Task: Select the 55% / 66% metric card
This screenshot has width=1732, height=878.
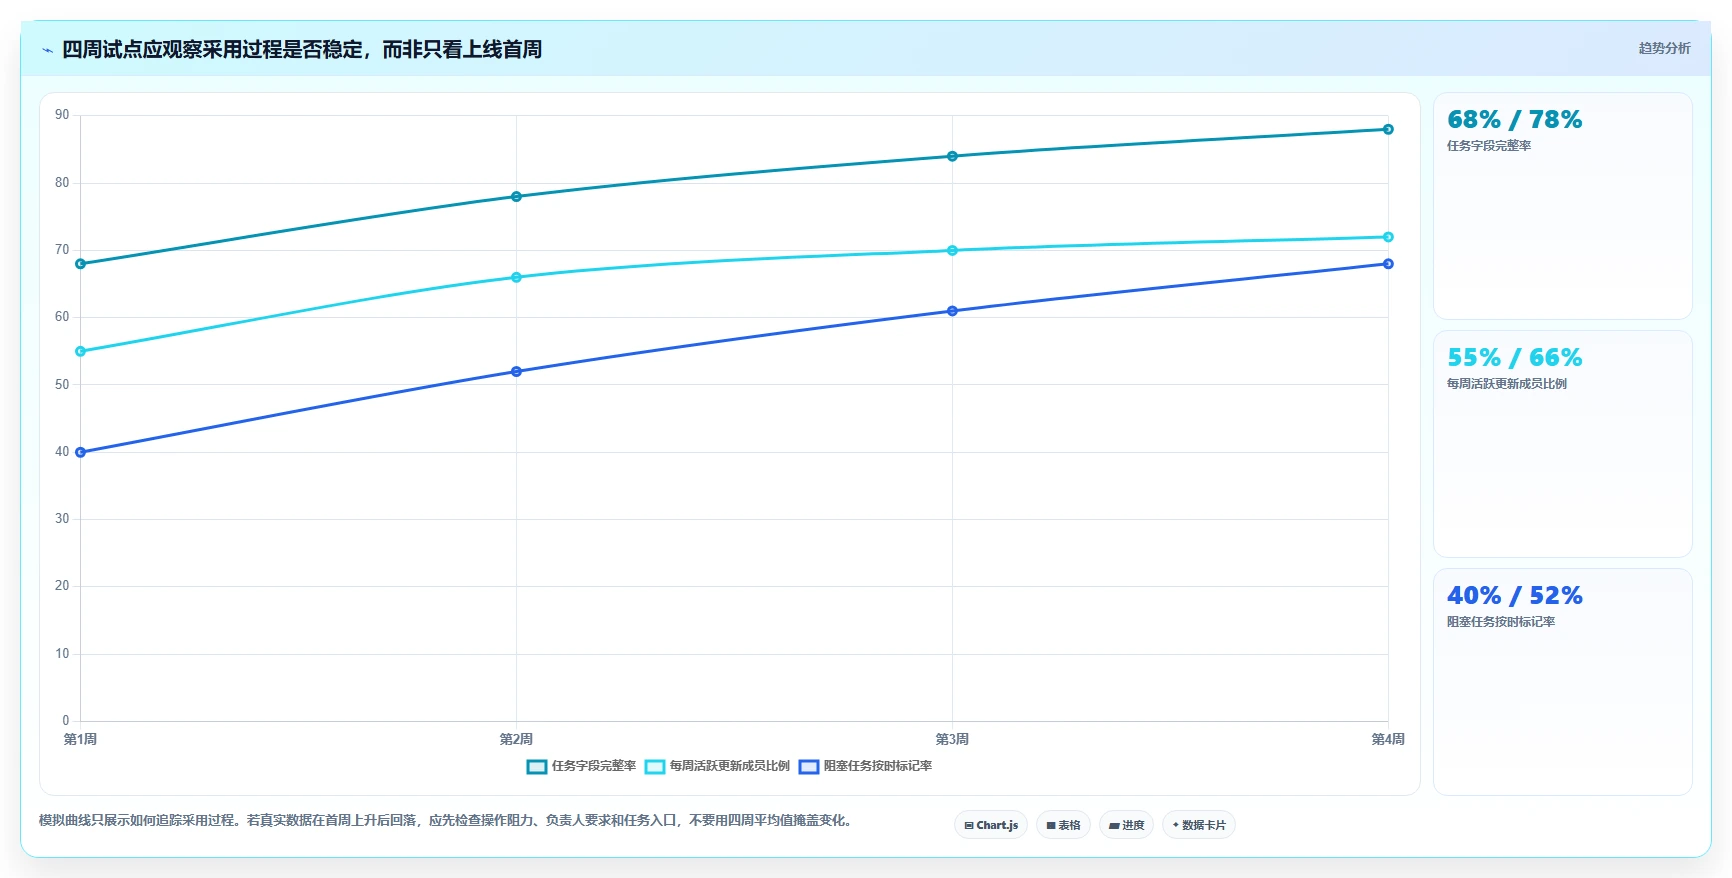Action: click(1563, 444)
